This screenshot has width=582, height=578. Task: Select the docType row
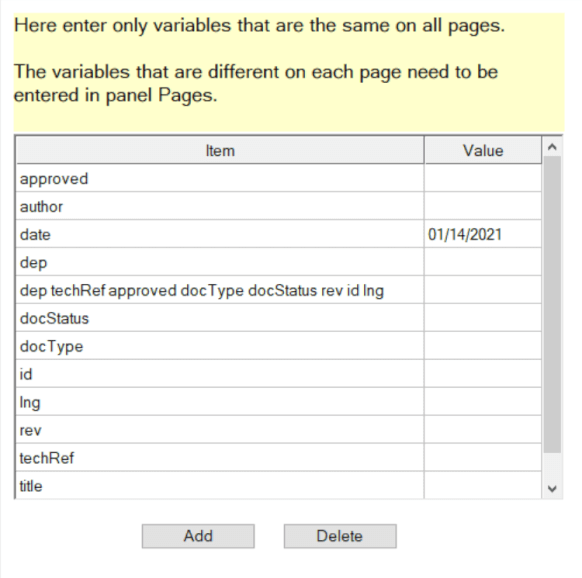279,346
